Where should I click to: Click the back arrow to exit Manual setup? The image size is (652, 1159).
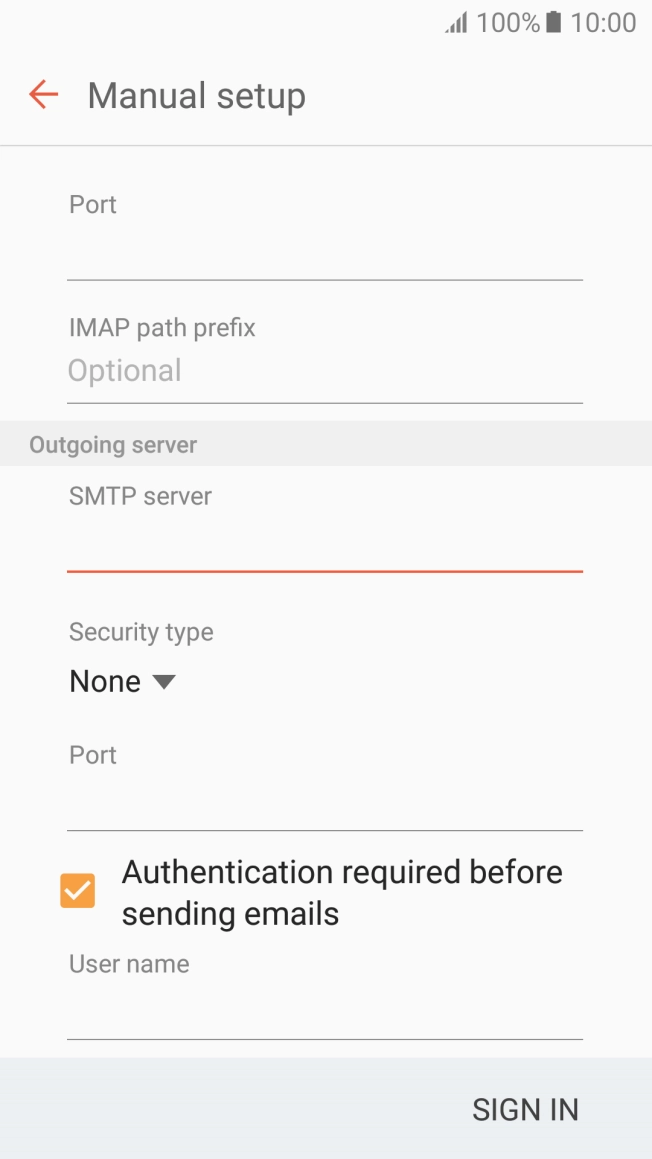[42, 94]
